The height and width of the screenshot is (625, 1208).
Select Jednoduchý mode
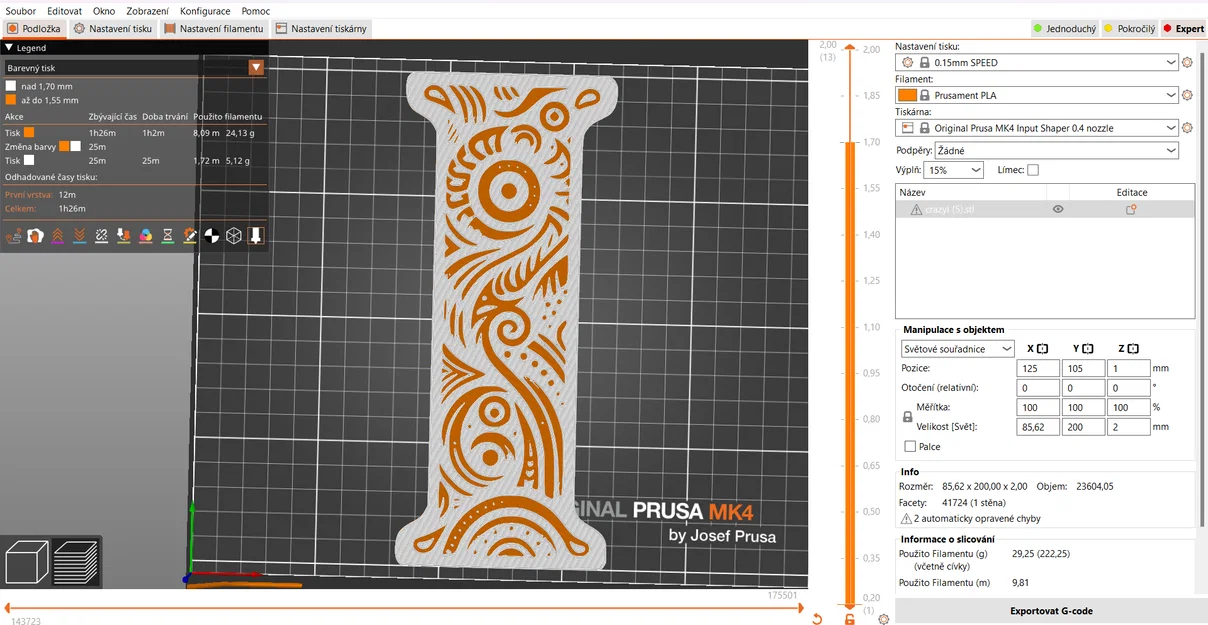[x=1064, y=29]
